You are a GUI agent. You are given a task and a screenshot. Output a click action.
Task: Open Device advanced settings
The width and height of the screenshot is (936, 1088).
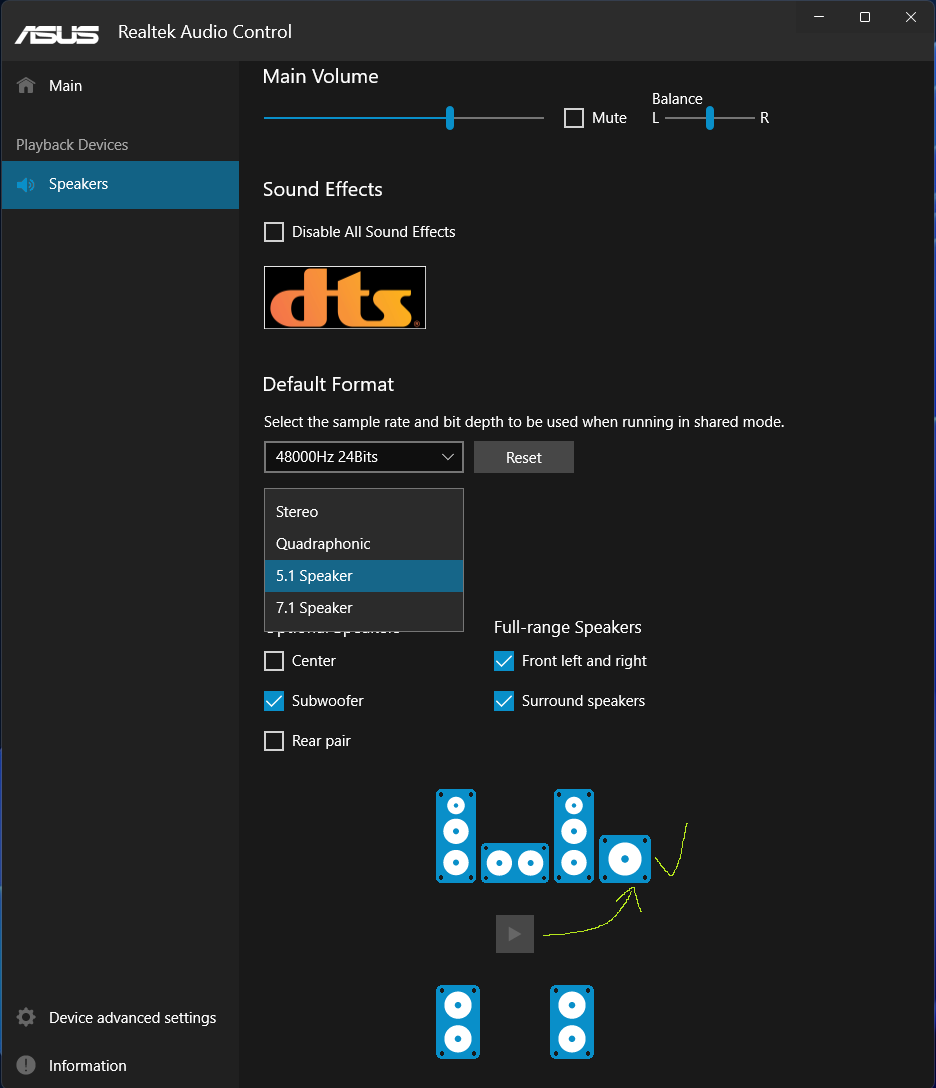120,1017
